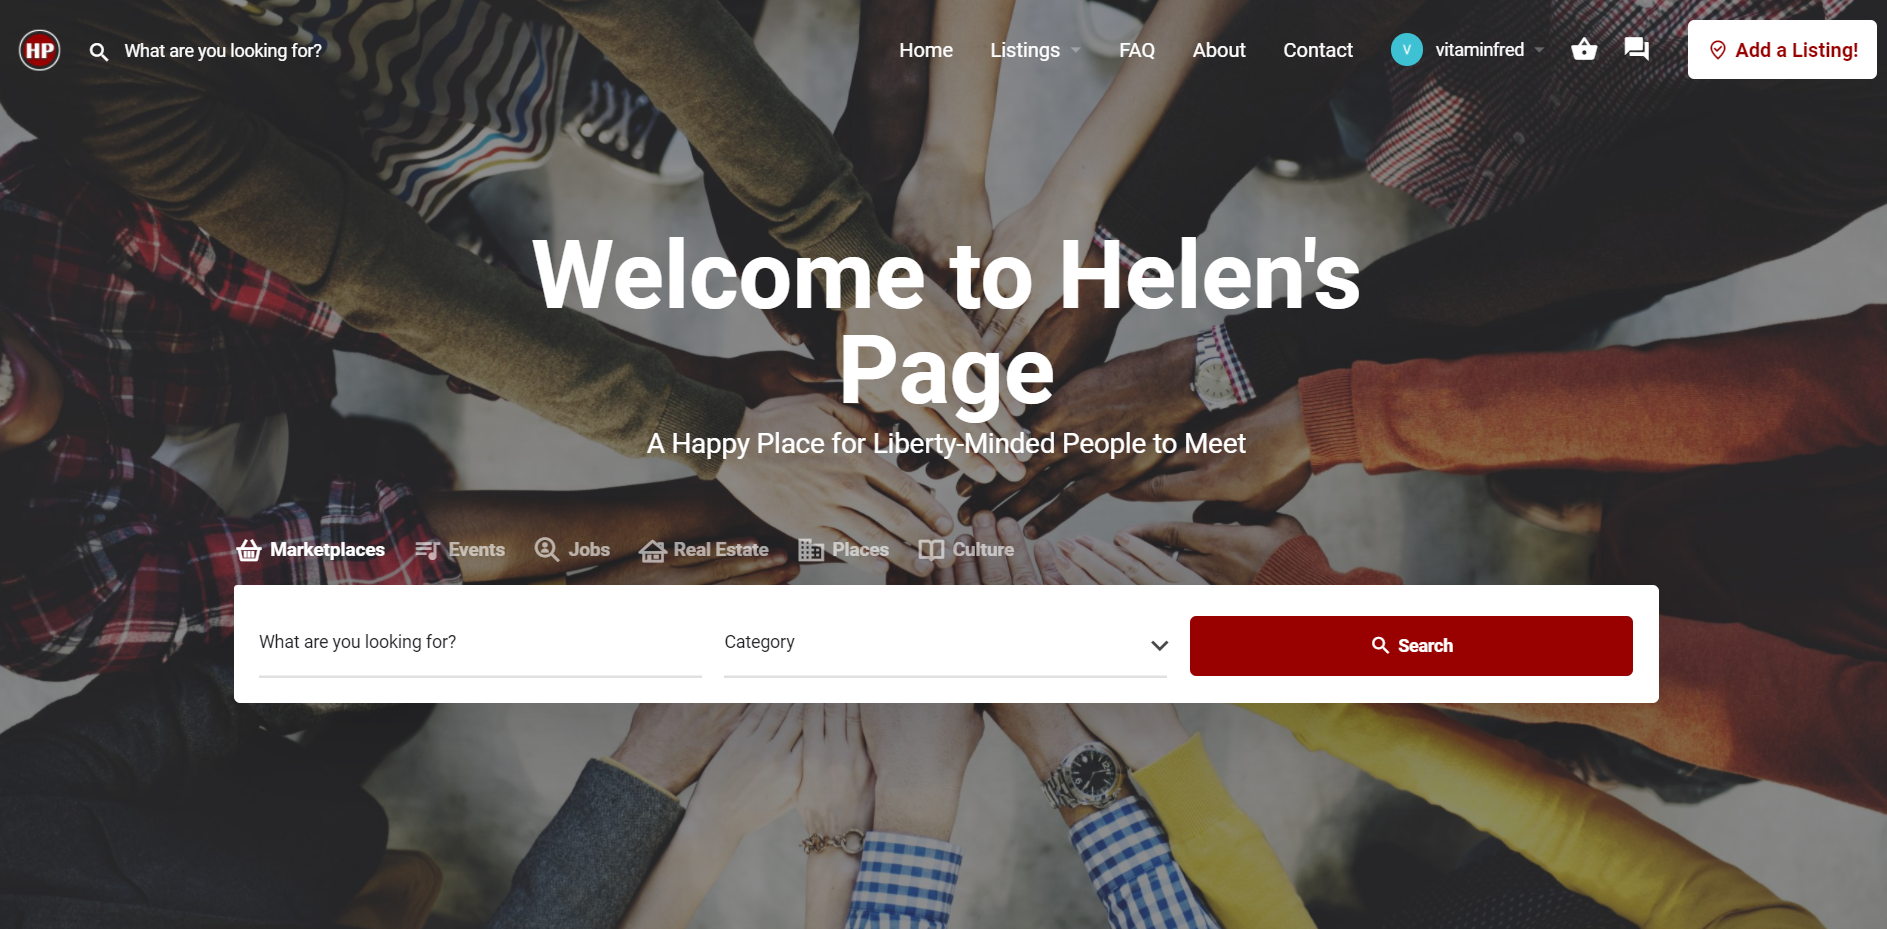Viewport: 1887px width, 929px height.
Task: Select the Places building icon
Action: (x=811, y=550)
